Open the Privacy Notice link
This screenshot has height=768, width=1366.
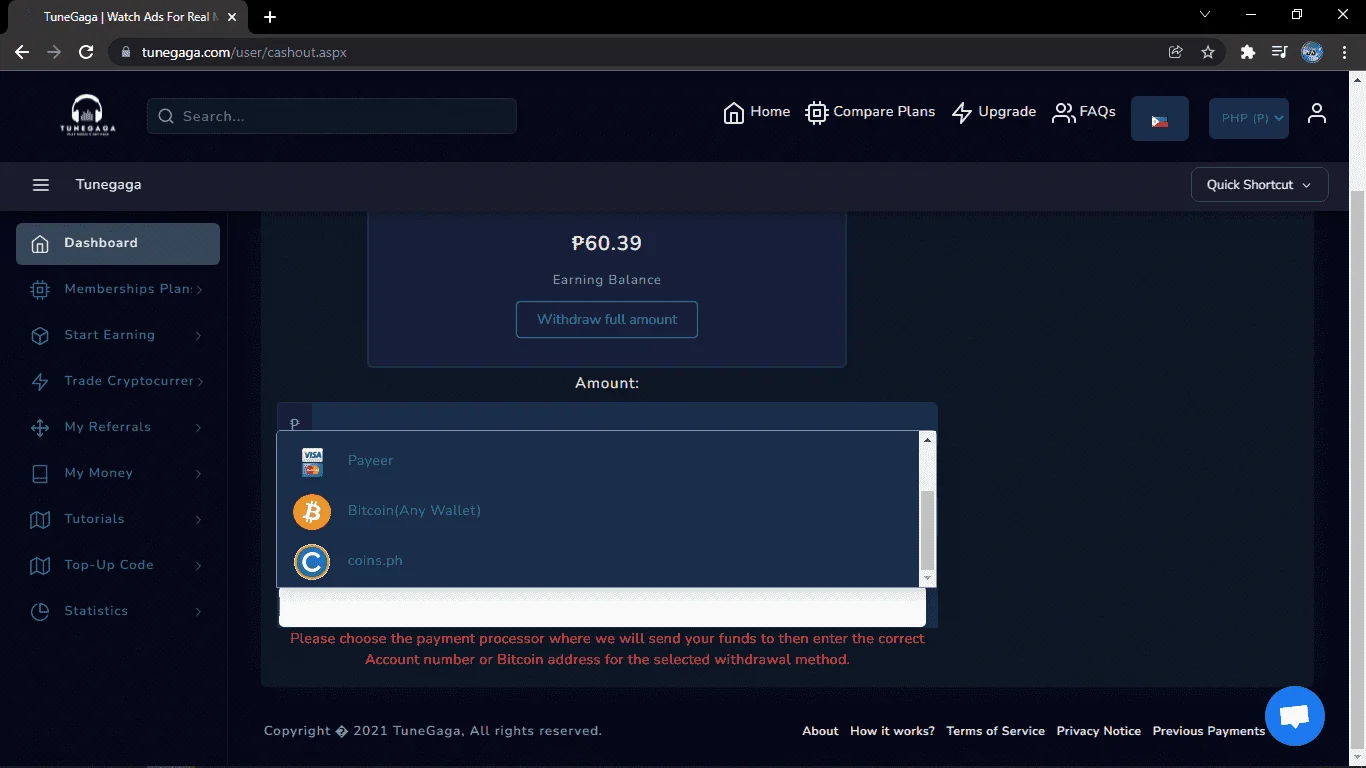(x=1098, y=731)
